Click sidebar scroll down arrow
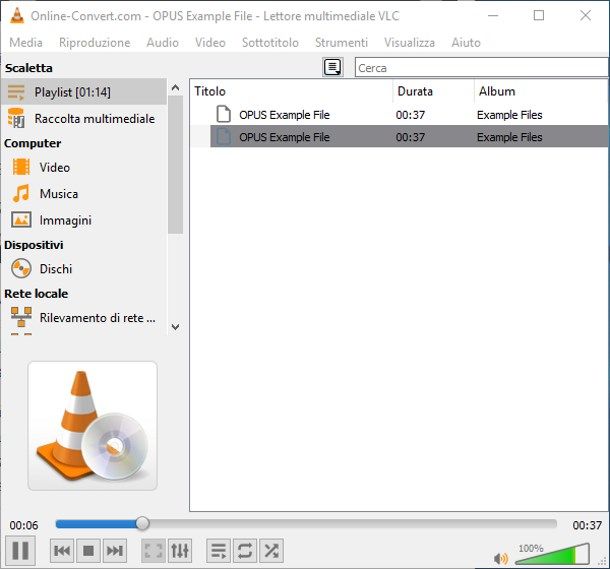This screenshot has height=569, width=610. pos(175,327)
